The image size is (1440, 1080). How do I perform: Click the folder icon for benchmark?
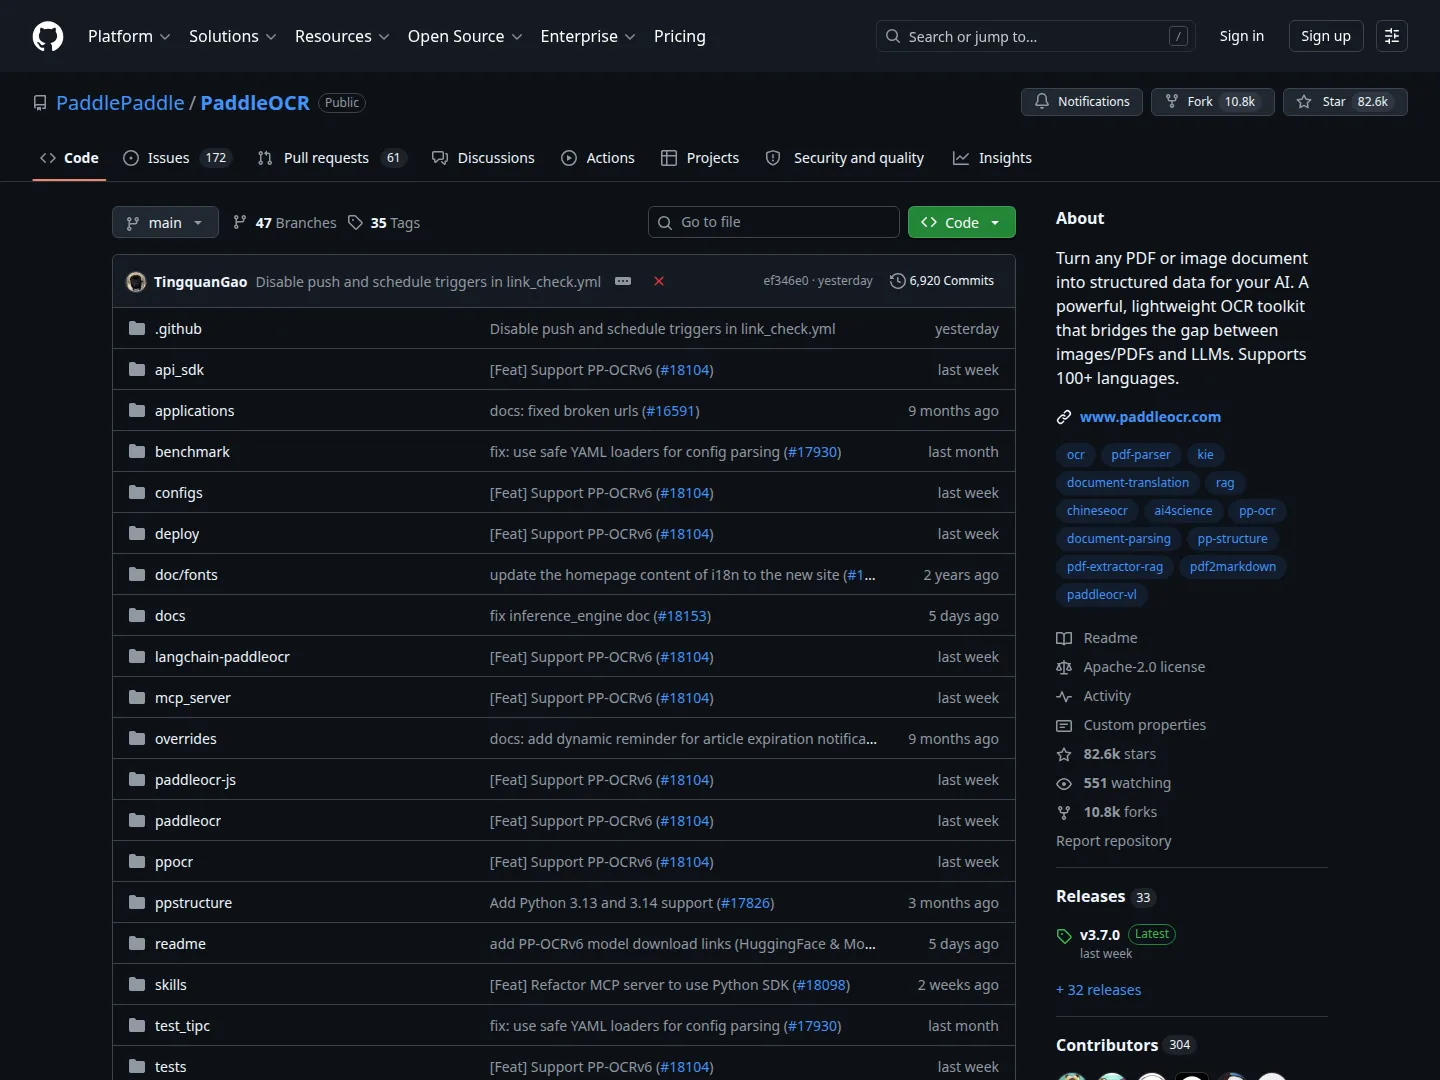137,451
